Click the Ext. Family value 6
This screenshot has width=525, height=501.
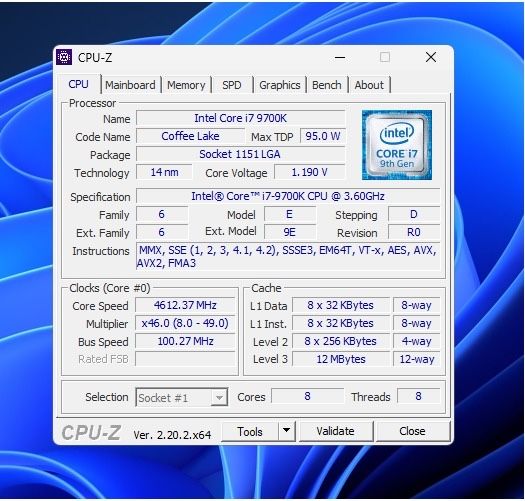pyautogui.click(x=162, y=232)
